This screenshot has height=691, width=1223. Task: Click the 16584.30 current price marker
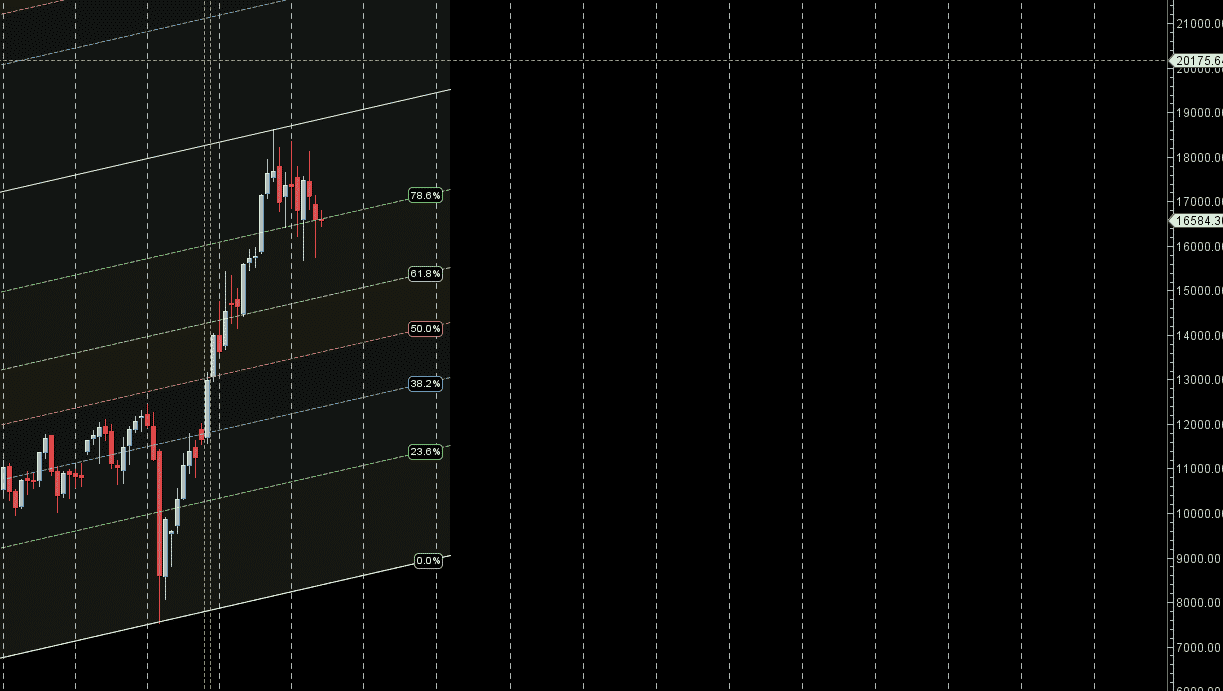[1198, 221]
